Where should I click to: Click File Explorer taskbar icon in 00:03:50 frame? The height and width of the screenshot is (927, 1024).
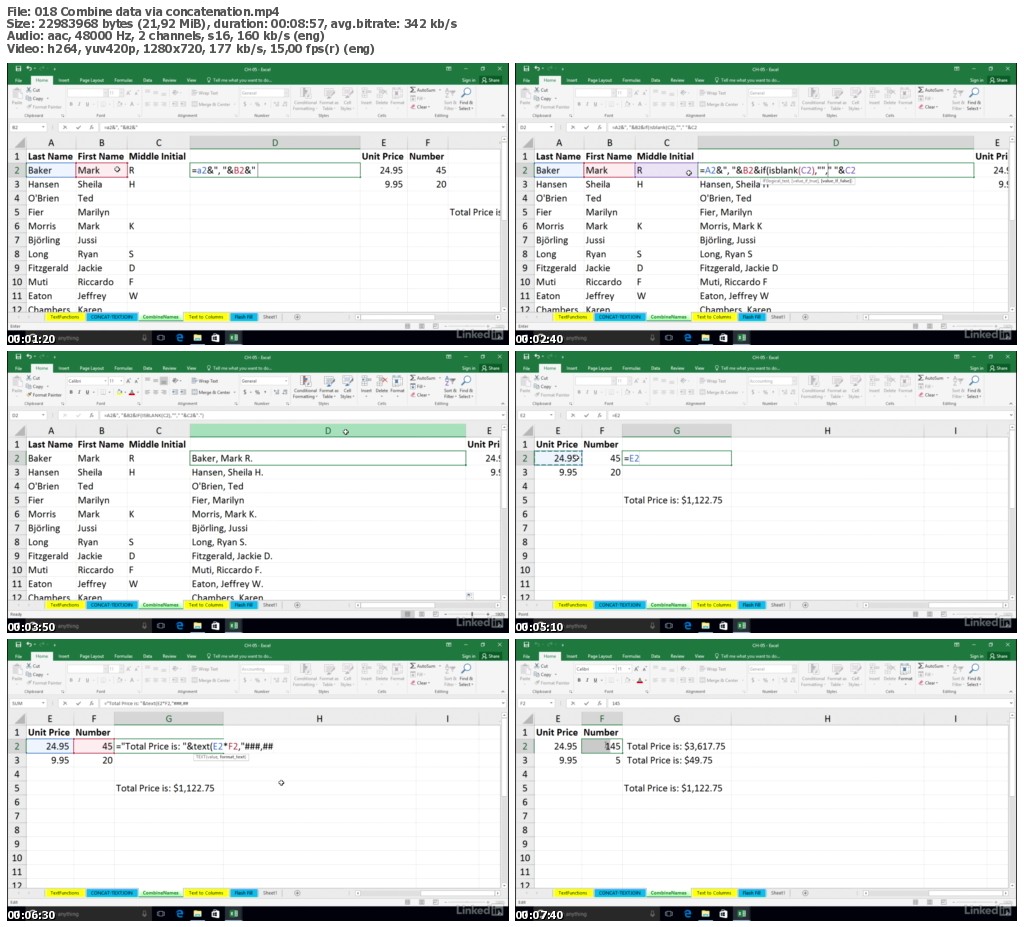pyautogui.click(x=197, y=625)
